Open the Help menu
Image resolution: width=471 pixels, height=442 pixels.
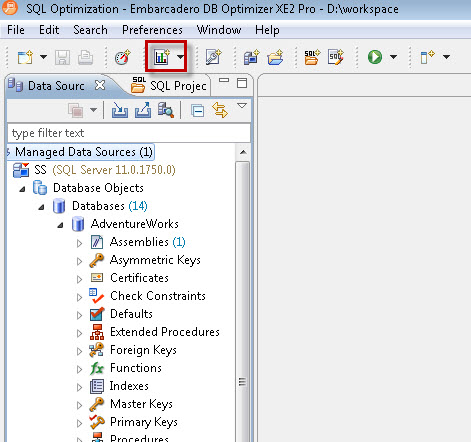pos(267,30)
